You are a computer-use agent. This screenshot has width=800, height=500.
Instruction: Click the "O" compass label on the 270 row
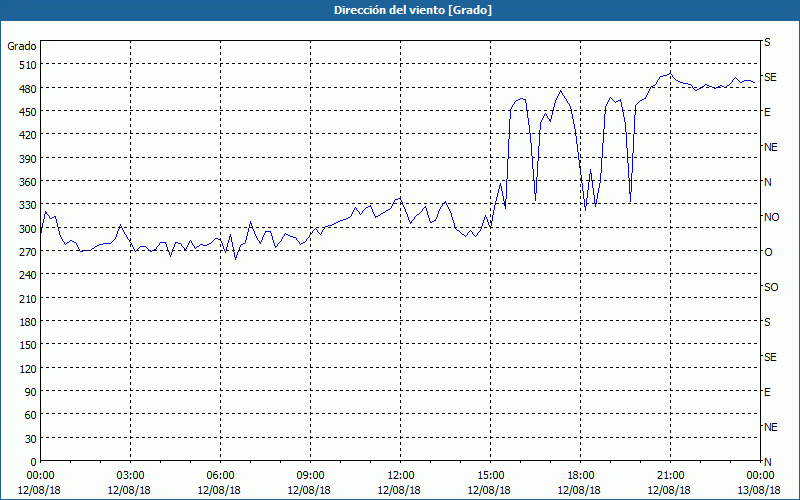point(768,253)
